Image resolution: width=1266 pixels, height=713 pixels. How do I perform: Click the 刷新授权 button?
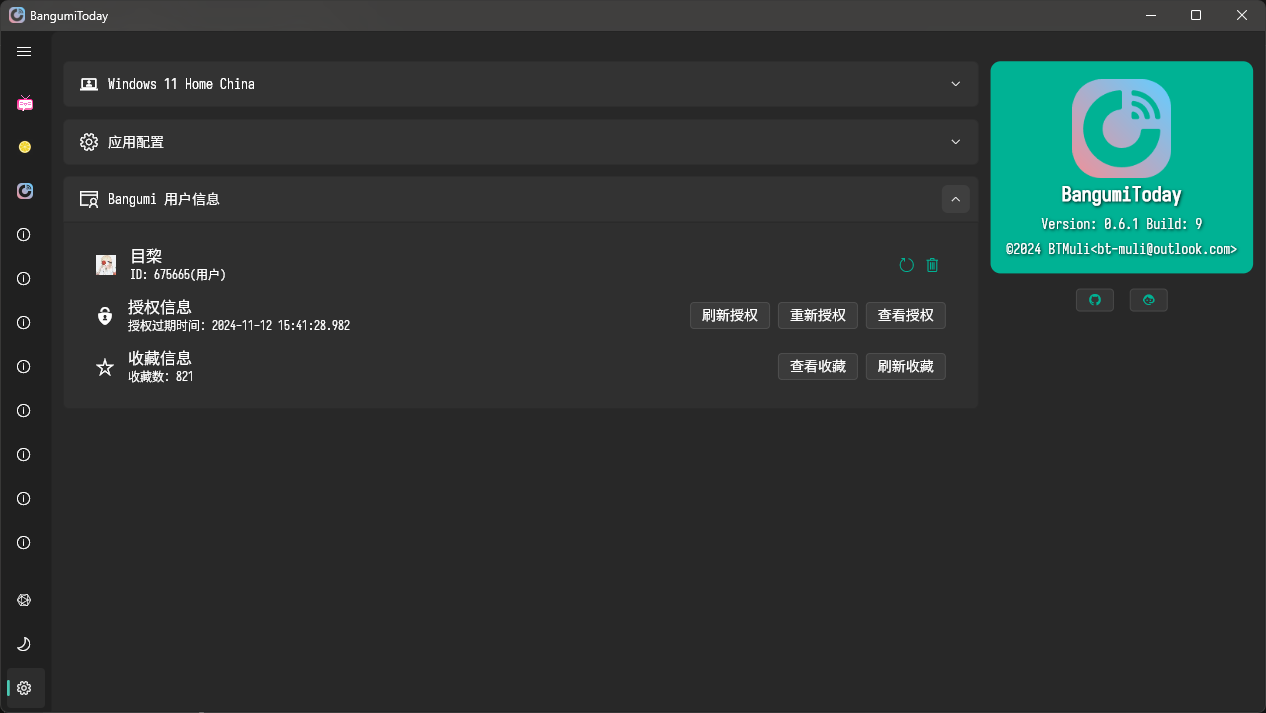click(730, 316)
